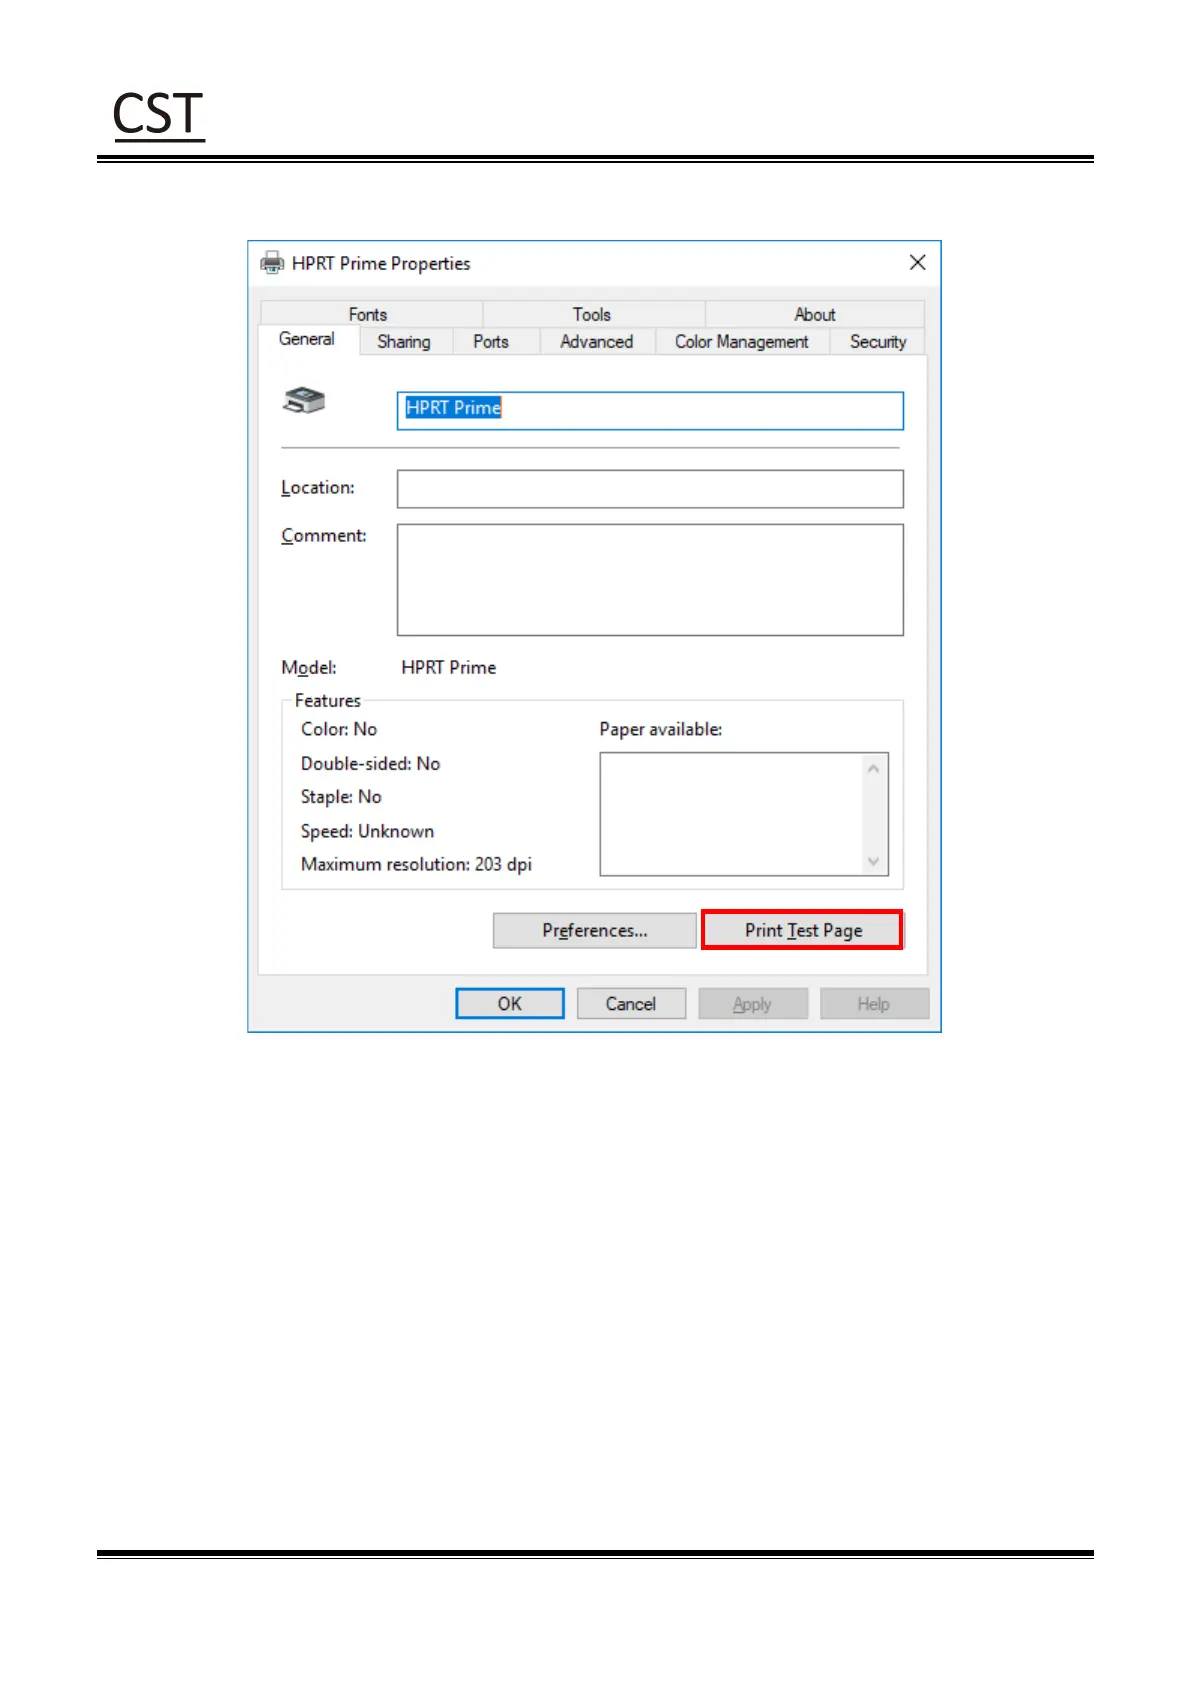Click the 'Color: No' text
1191x1684 pixels.
click(x=339, y=729)
